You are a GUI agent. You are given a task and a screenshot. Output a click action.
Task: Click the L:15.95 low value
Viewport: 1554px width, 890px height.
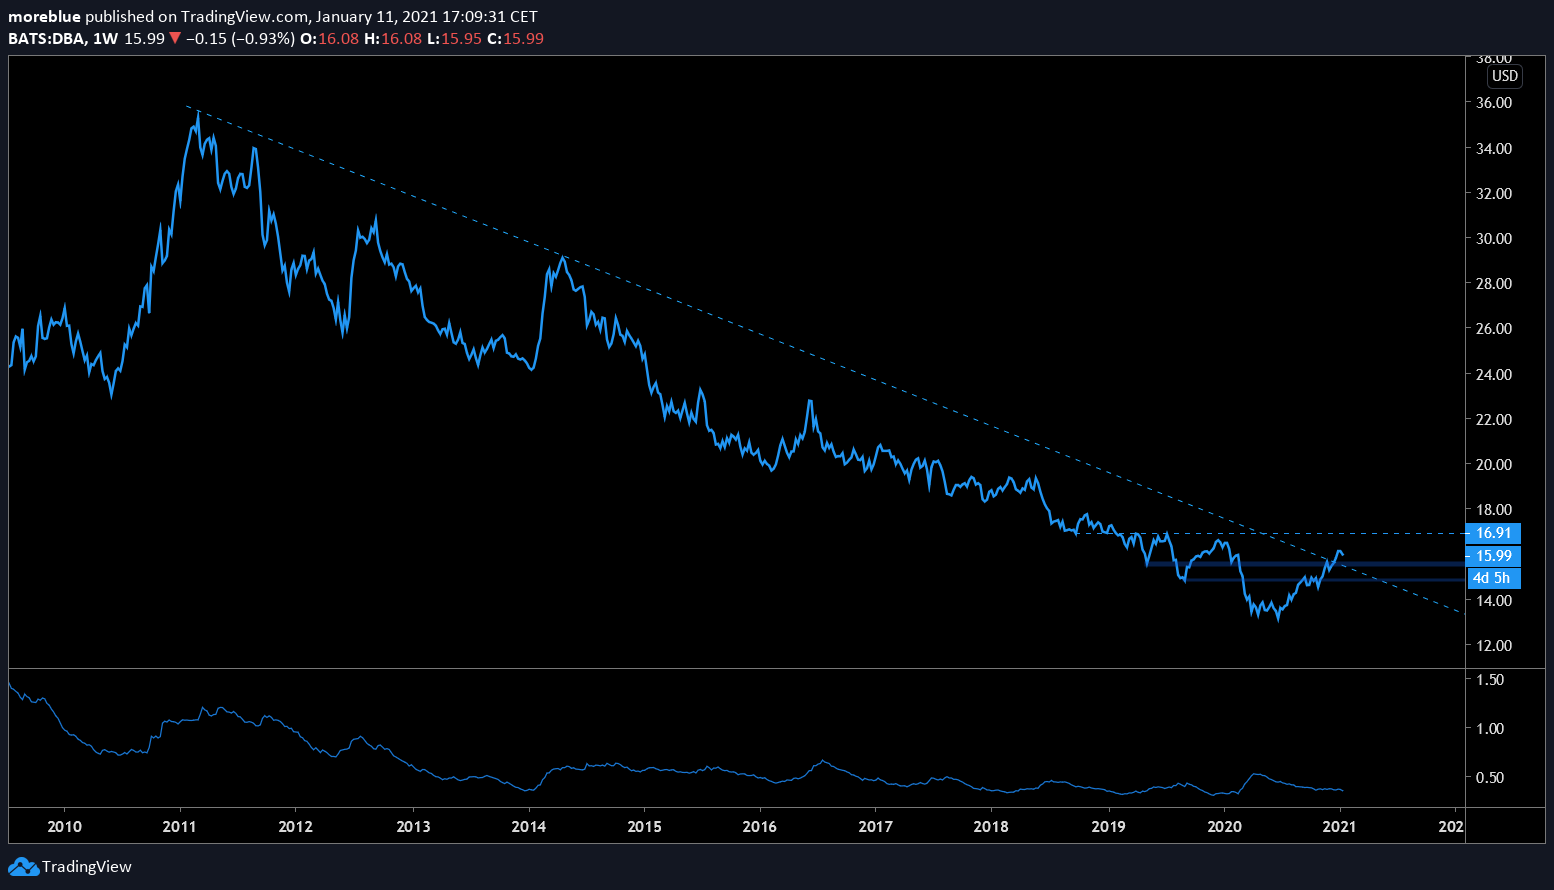(x=454, y=39)
